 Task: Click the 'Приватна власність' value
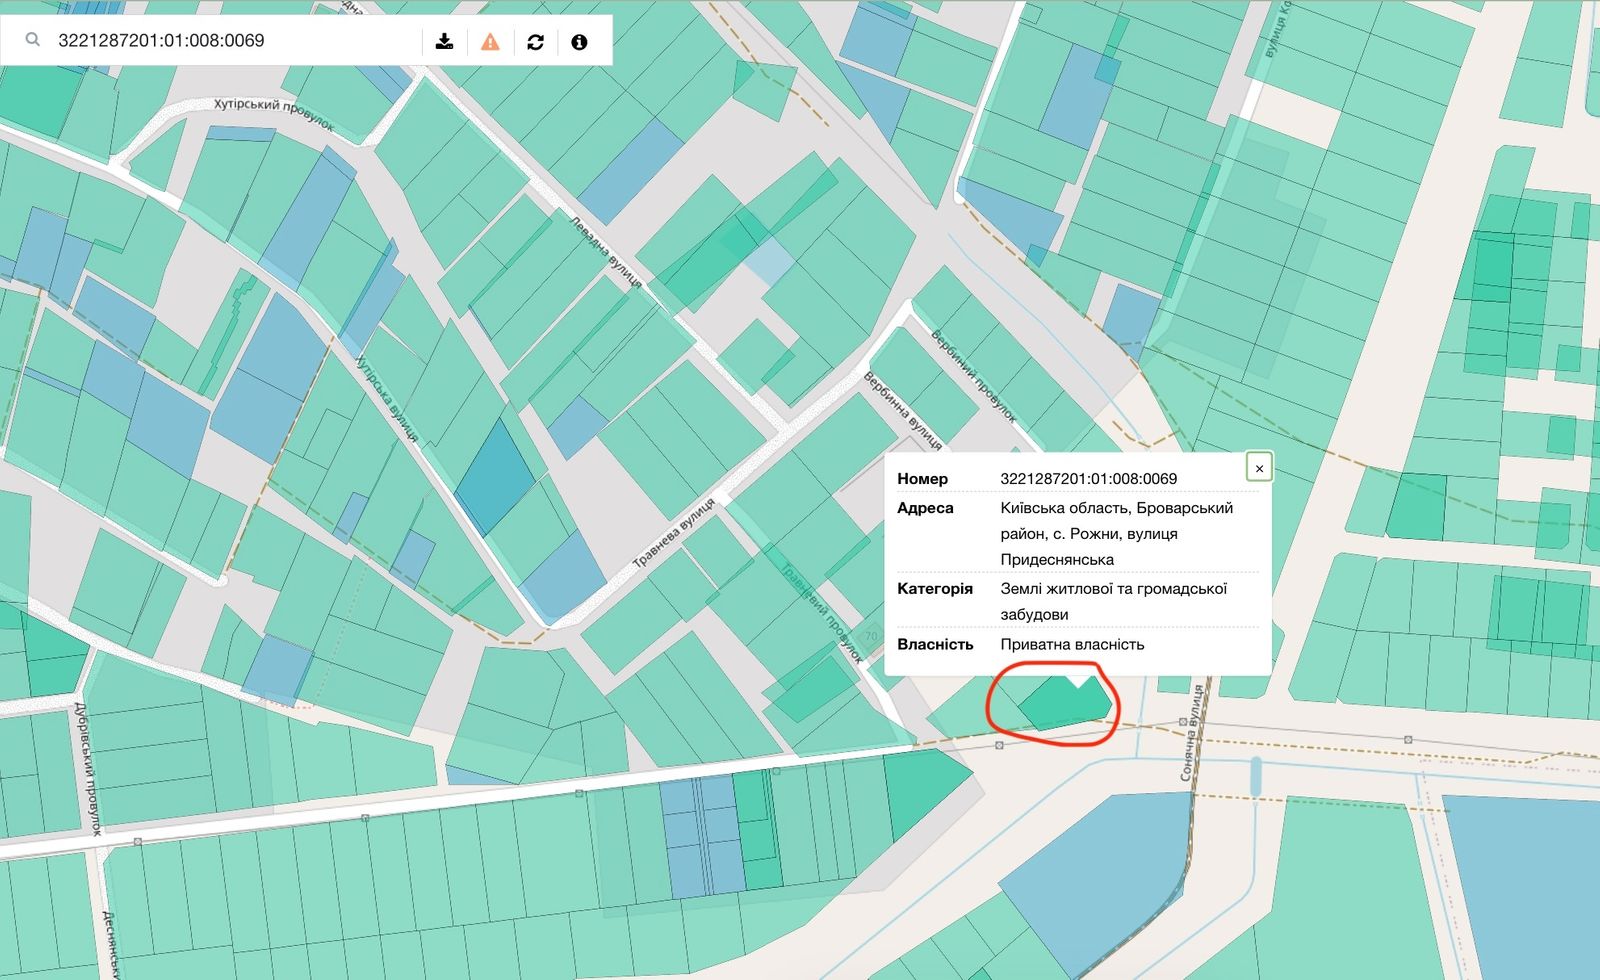(x=1072, y=644)
